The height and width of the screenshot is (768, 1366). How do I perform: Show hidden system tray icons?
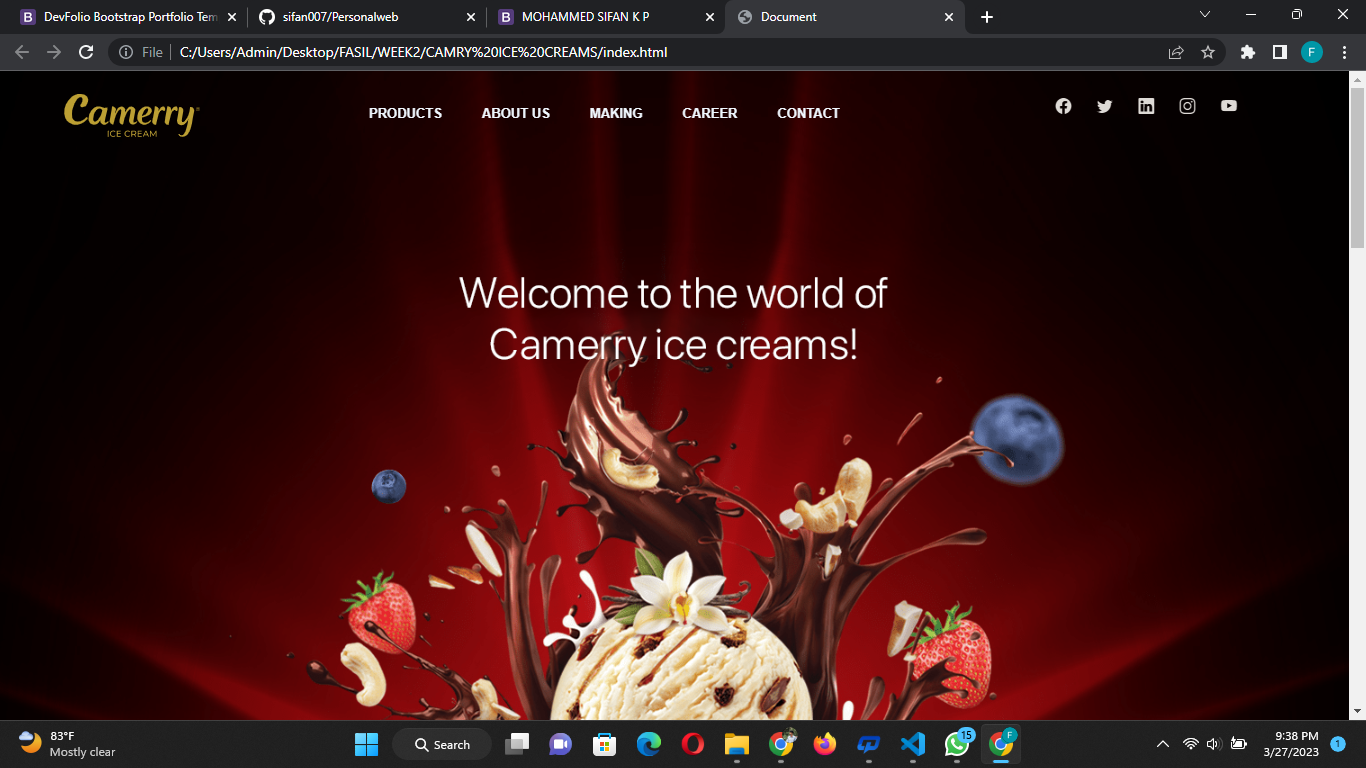pos(1162,744)
